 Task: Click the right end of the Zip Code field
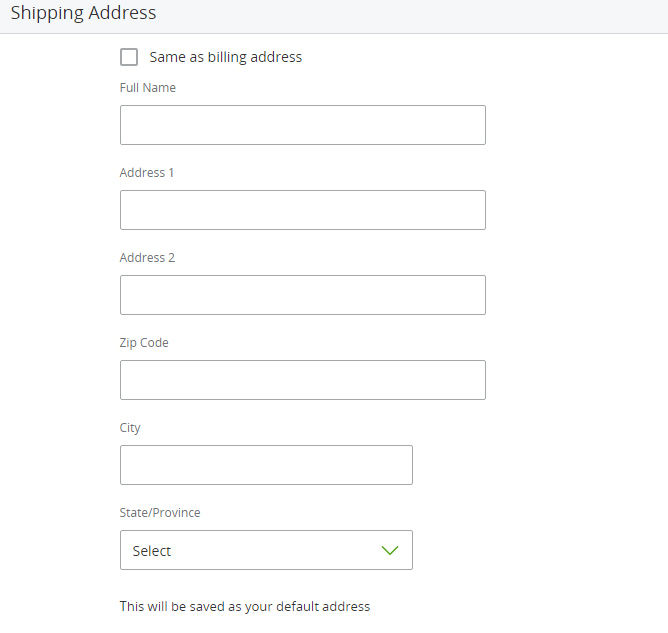pyautogui.click(x=470, y=380)
